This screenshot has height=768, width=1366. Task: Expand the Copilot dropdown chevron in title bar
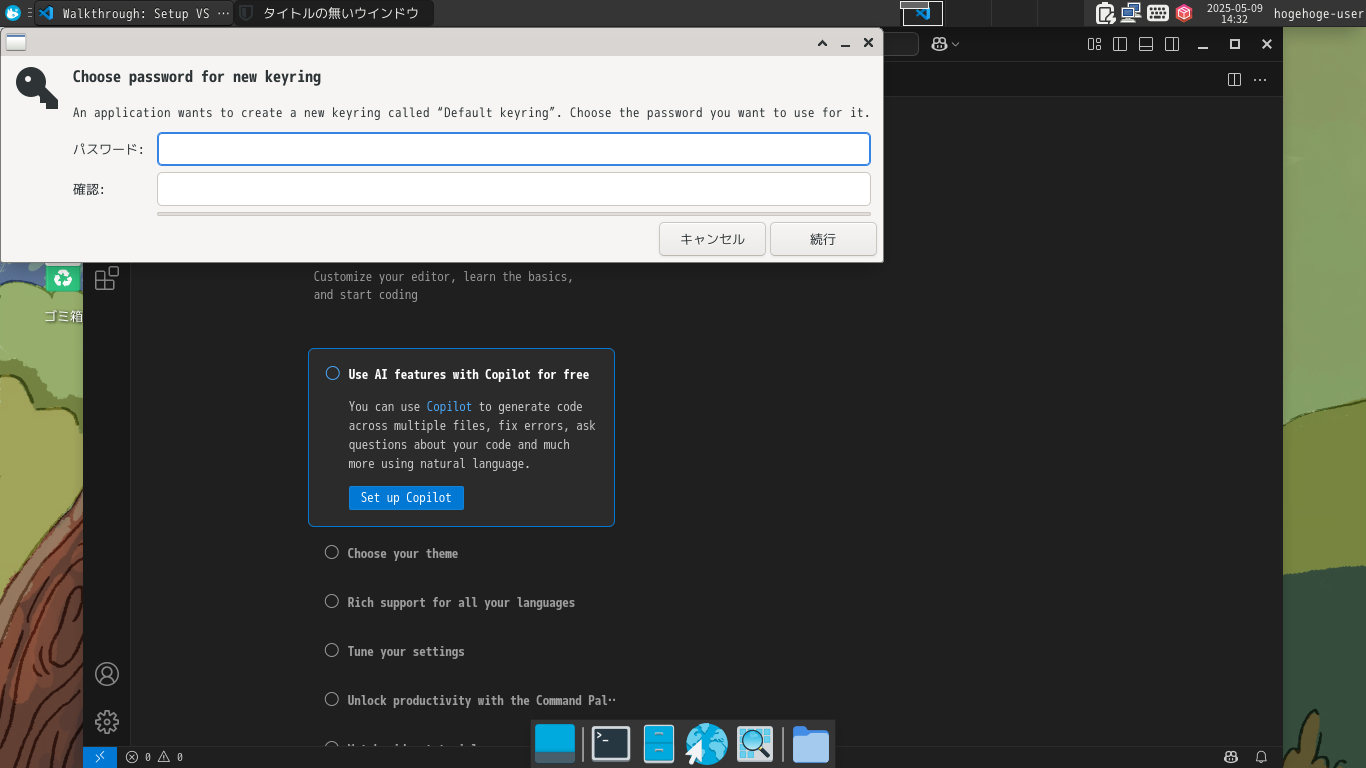956,44
